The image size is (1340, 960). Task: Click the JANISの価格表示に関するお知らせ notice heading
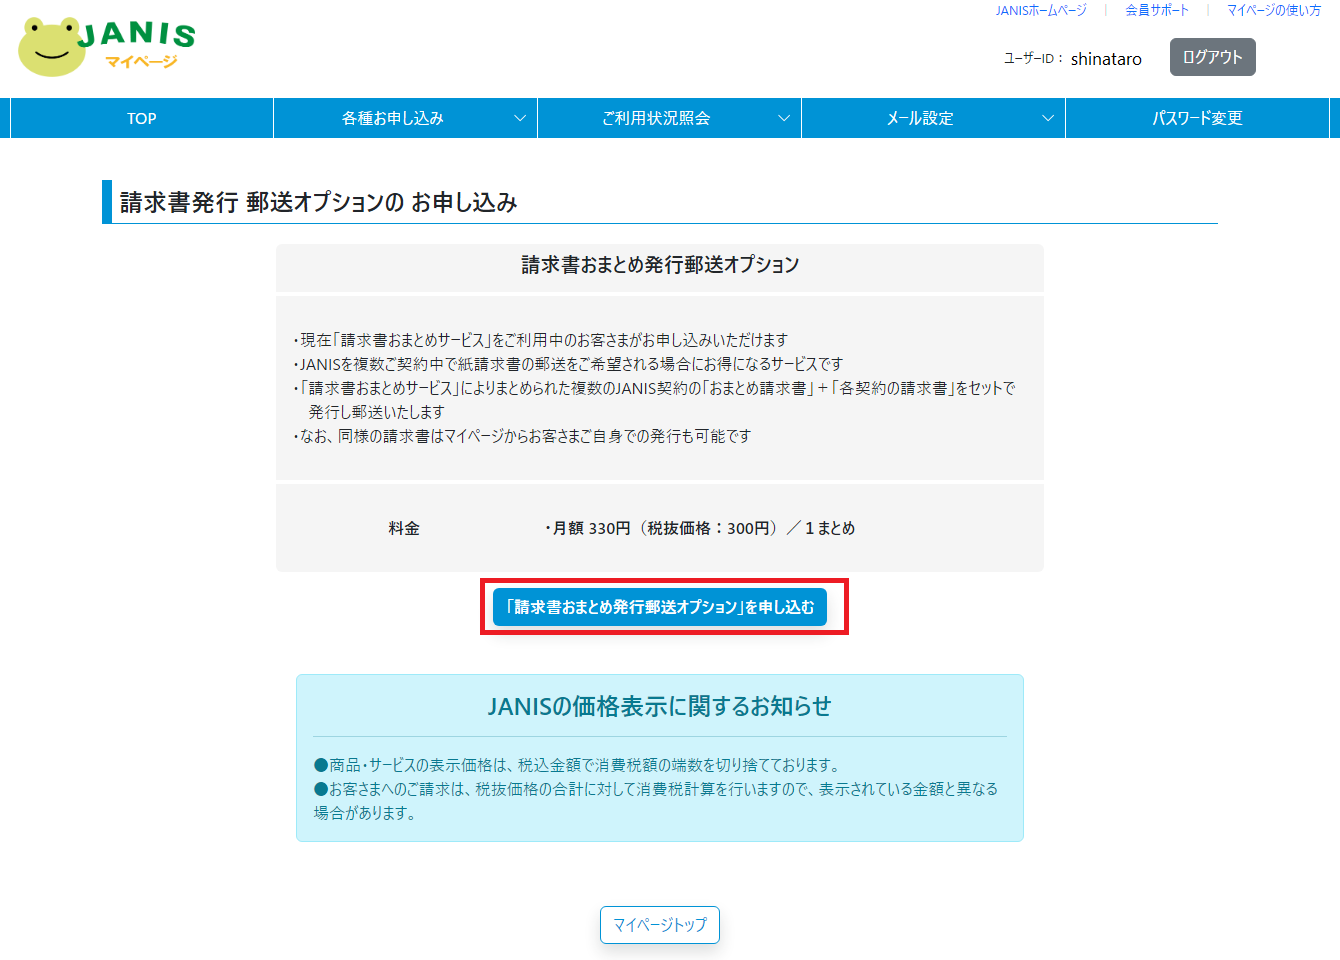[659, 706]
